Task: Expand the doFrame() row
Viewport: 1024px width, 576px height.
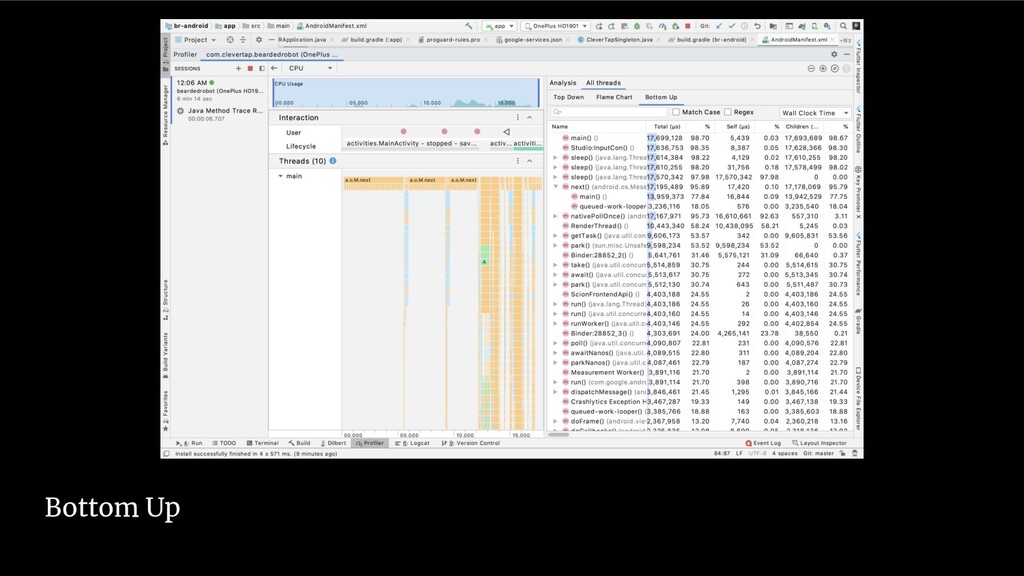Action: pyautogui.click(x=556, y=421)
